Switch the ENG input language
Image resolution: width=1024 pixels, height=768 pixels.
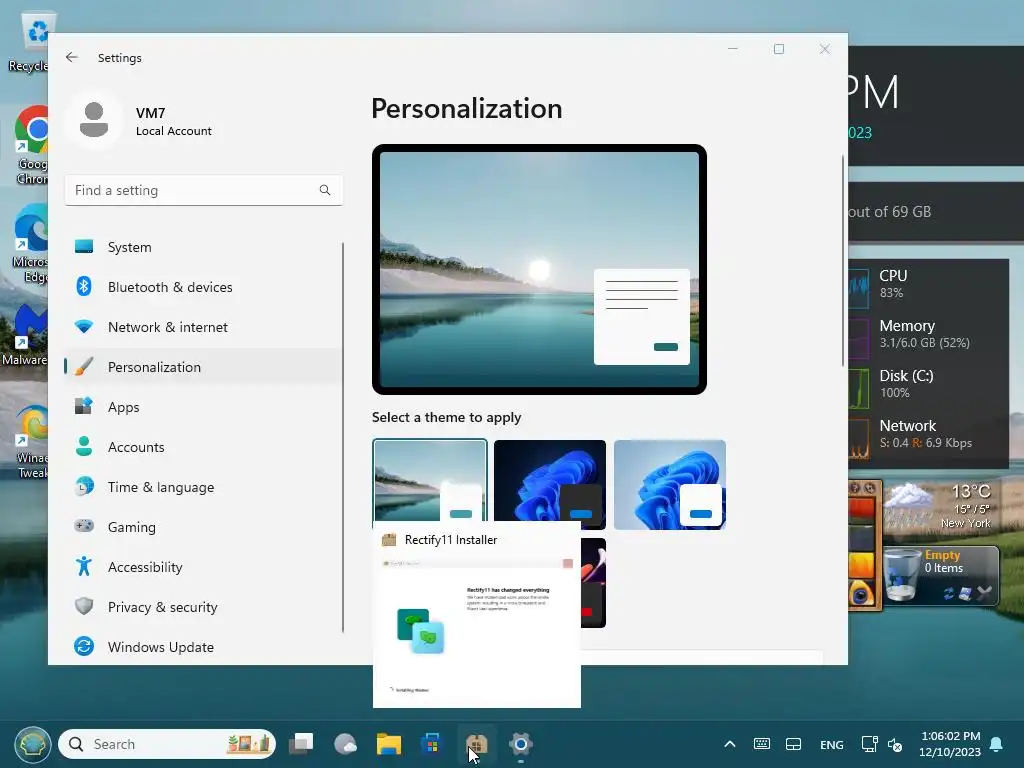click(831, 744)
